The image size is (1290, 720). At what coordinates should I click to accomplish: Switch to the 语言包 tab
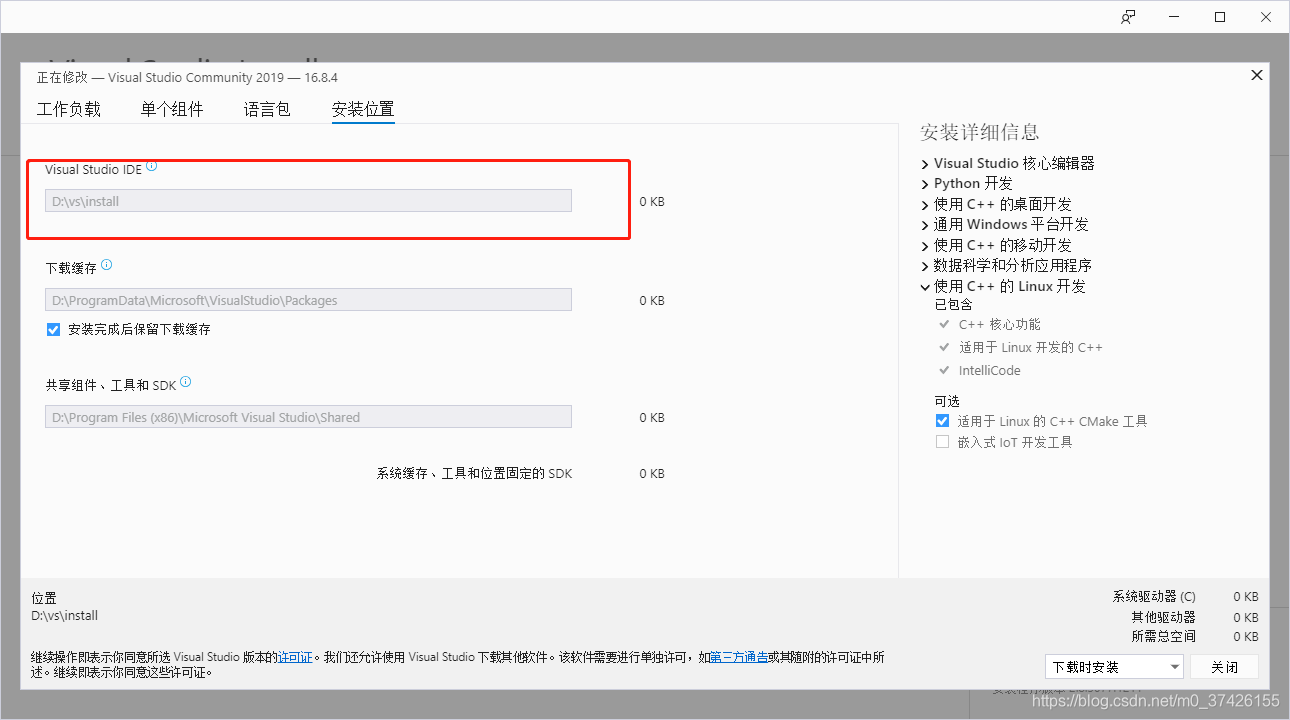coord(267,110)
